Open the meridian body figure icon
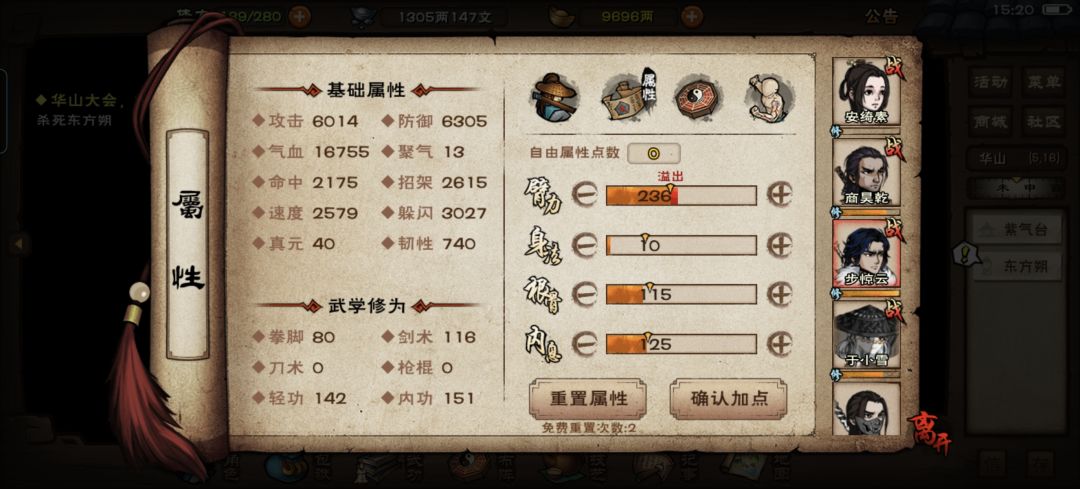 pyautogui.click(x=768, y=98)
